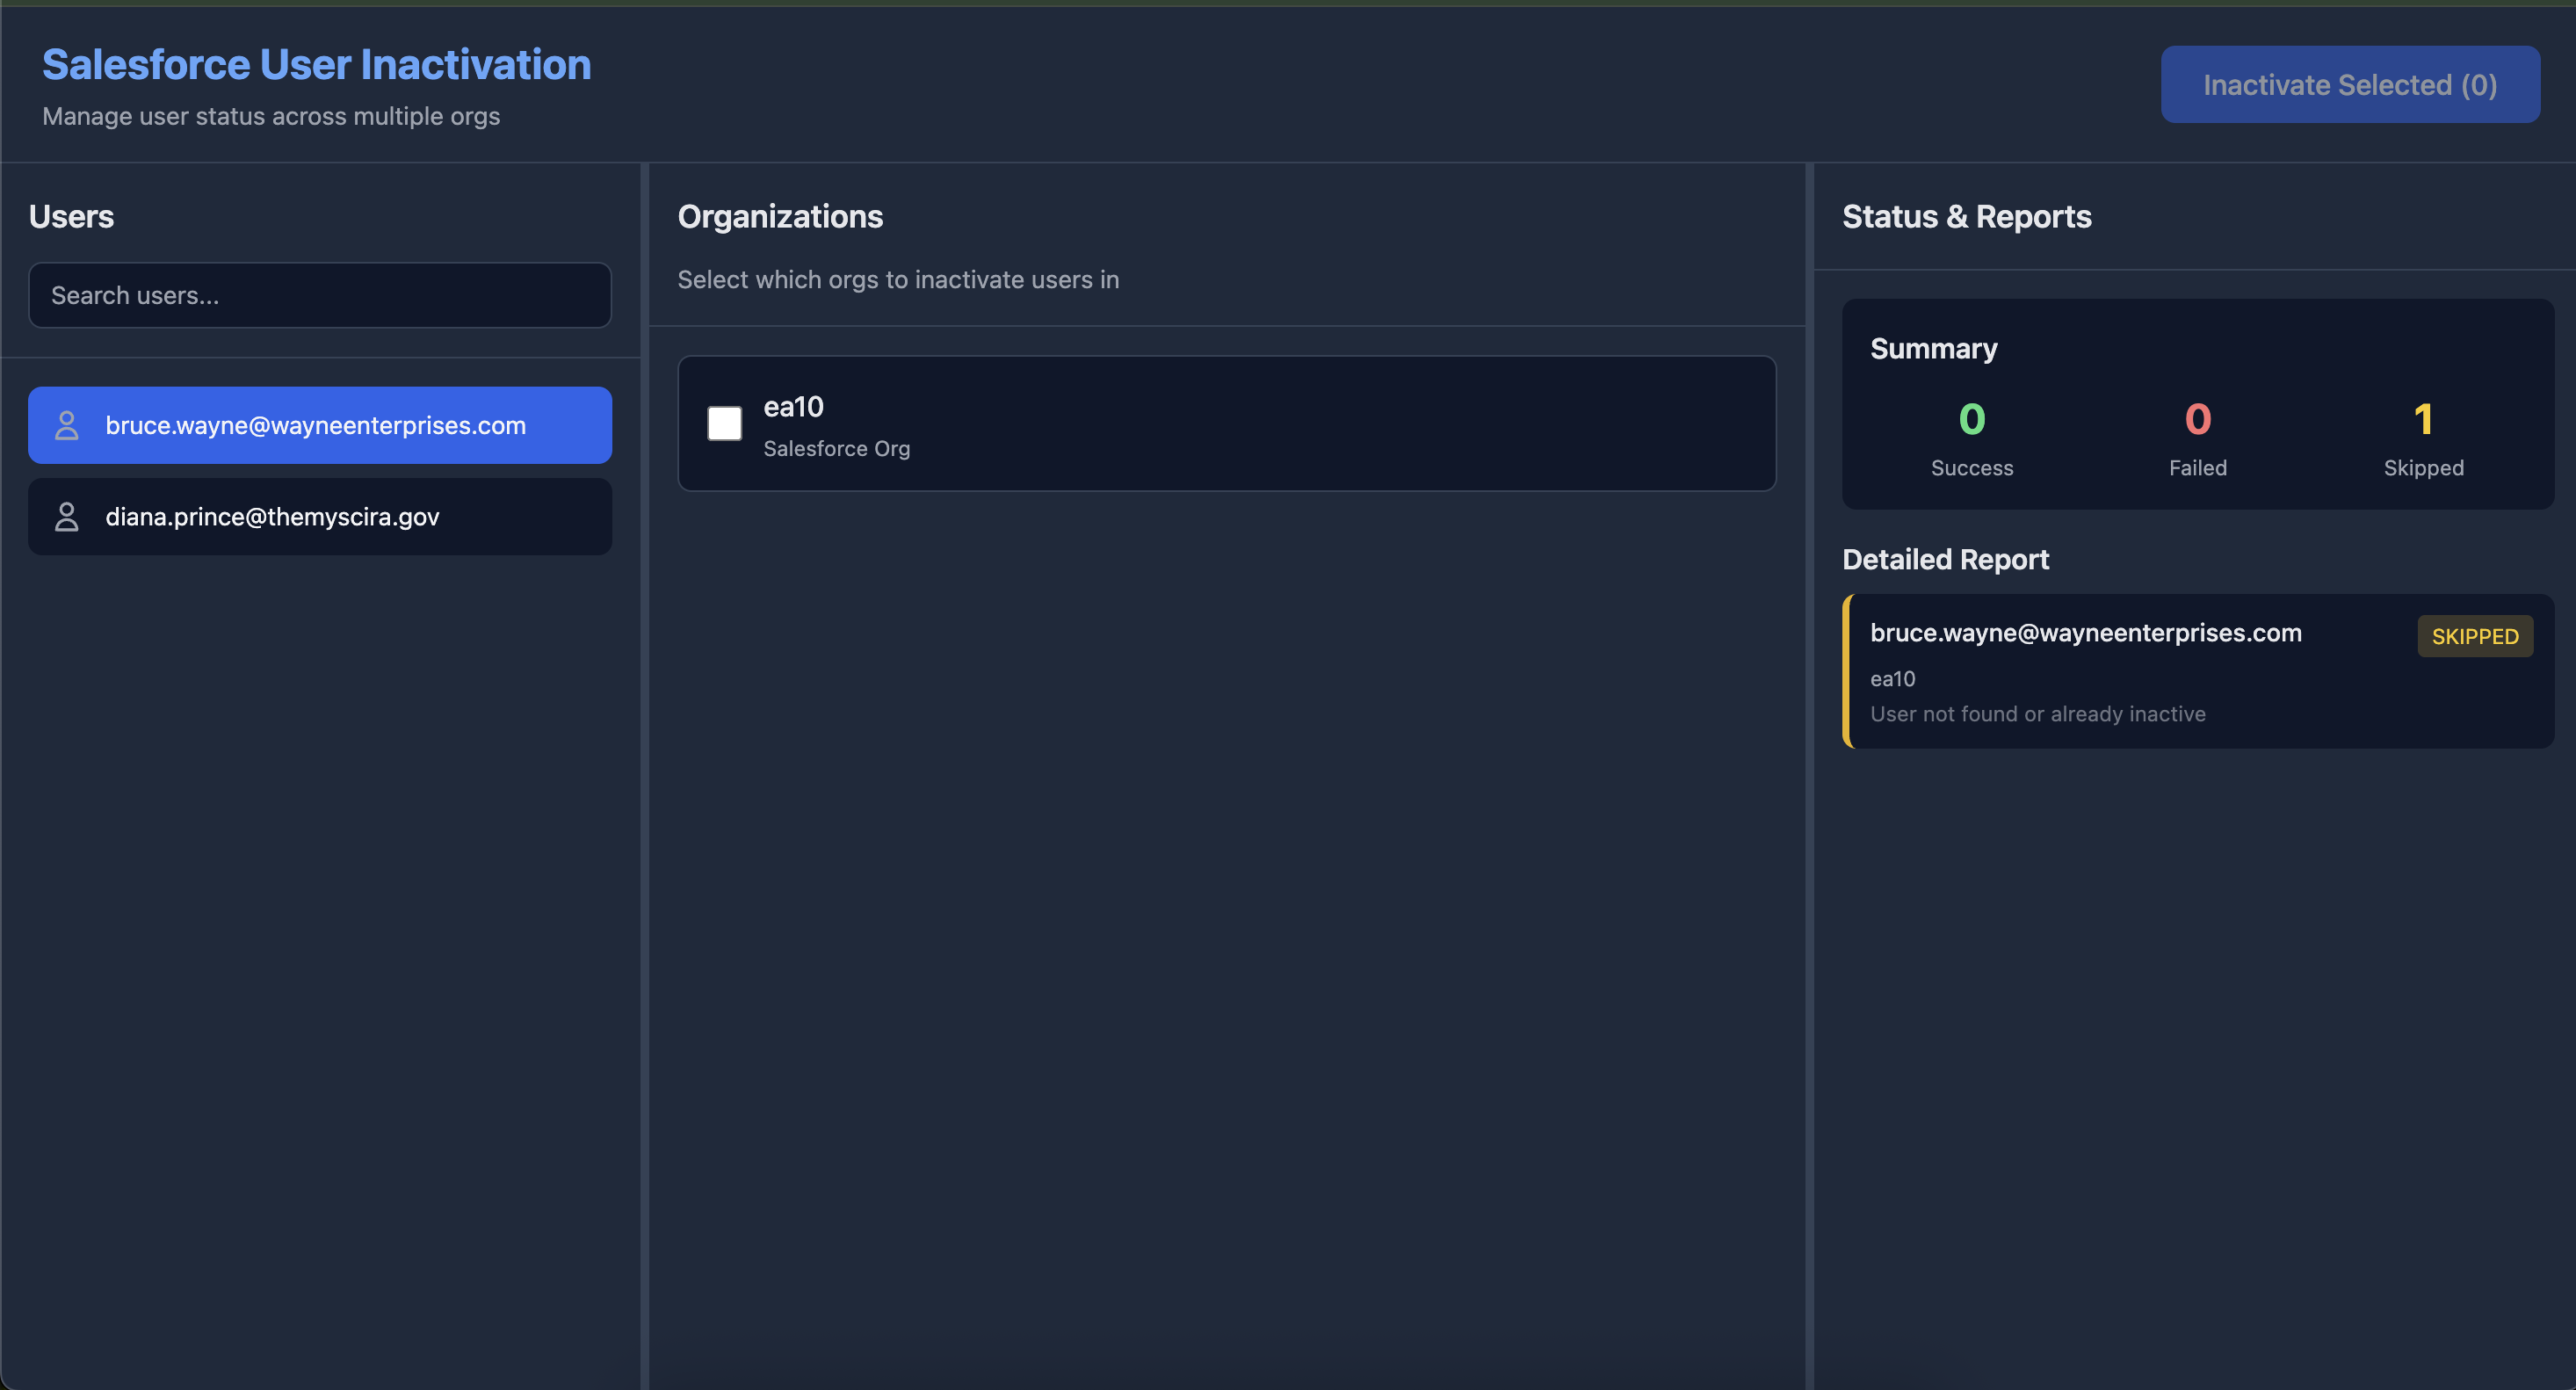Click the Salesforce User Inactivation title
The height and width of the screenshot is (1390, 2576).
(316, 63)
